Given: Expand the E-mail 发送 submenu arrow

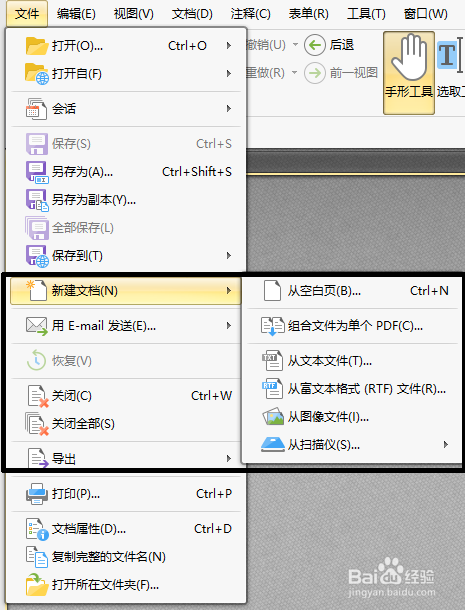Looking at the screenshot, I should click(229, 326).
